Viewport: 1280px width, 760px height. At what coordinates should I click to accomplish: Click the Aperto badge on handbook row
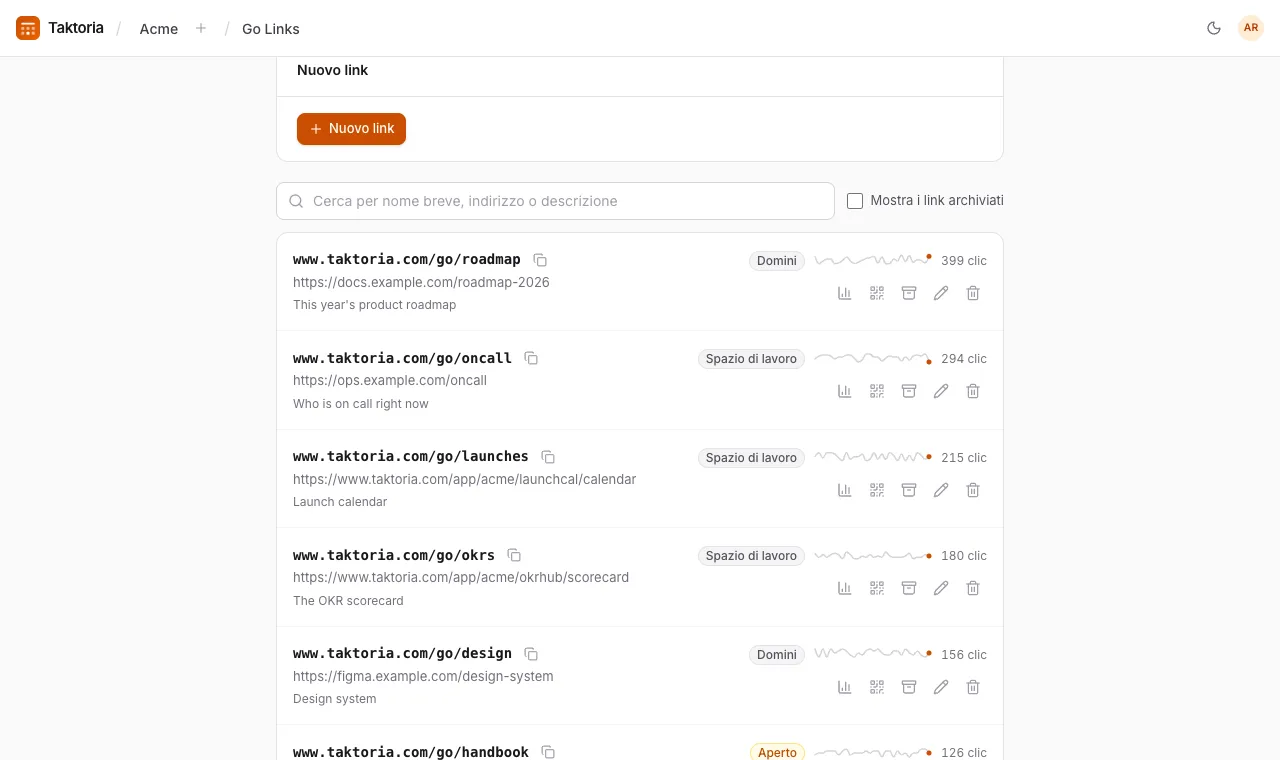pyautogui.click(x=777, y=752)
